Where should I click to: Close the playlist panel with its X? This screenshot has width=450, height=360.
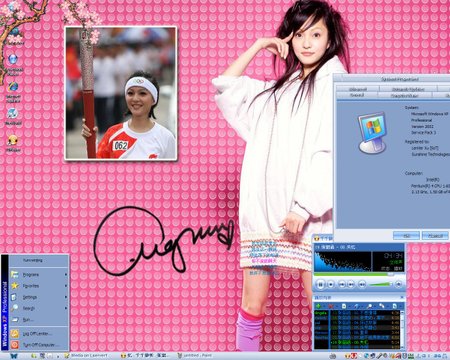click(x=402, y=297)
